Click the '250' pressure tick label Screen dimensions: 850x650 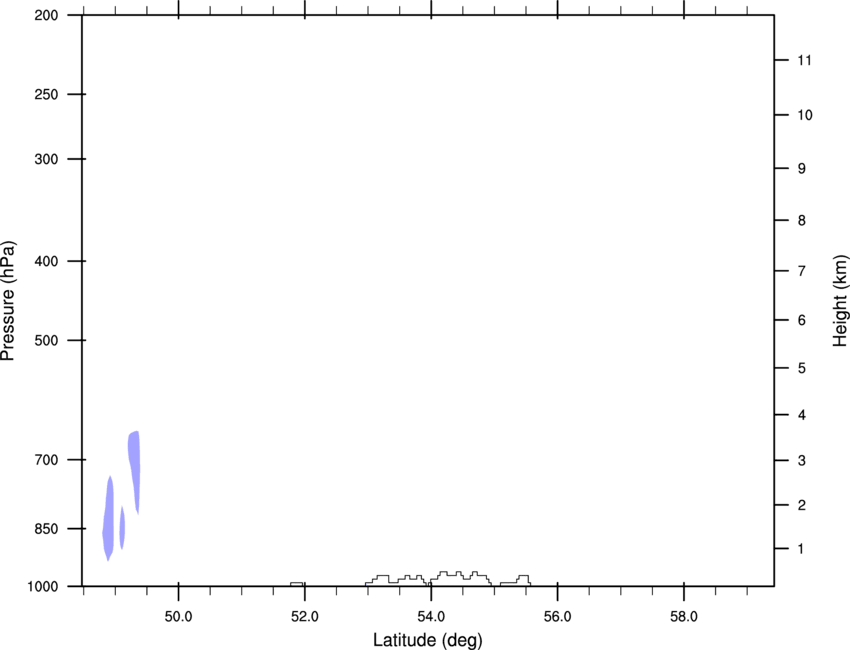coord(46,94)
